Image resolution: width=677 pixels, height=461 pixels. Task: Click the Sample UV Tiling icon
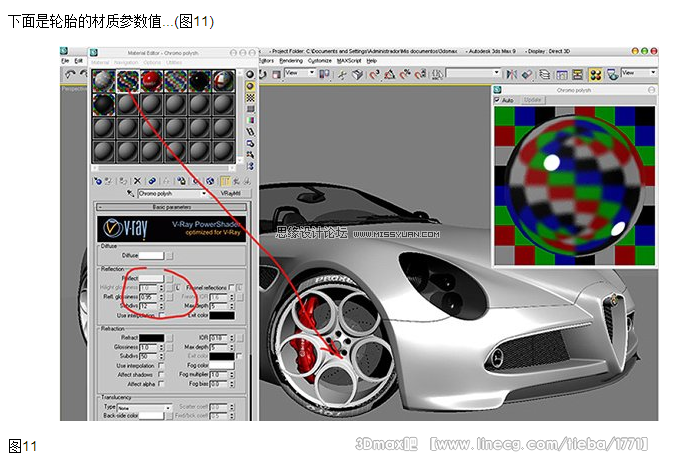coord(250,109)
